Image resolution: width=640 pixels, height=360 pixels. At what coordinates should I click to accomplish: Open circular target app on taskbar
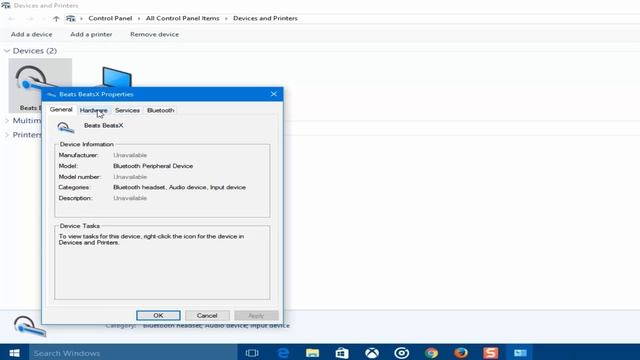(402, 353)
